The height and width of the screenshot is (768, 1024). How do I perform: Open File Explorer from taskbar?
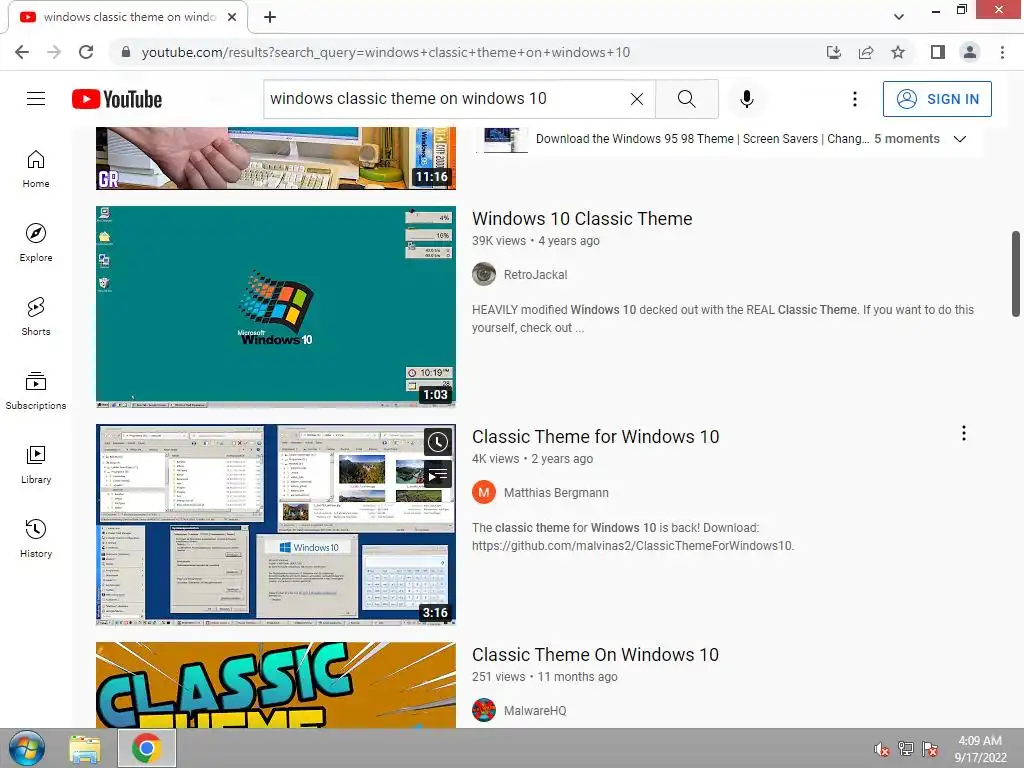[85, 748]
